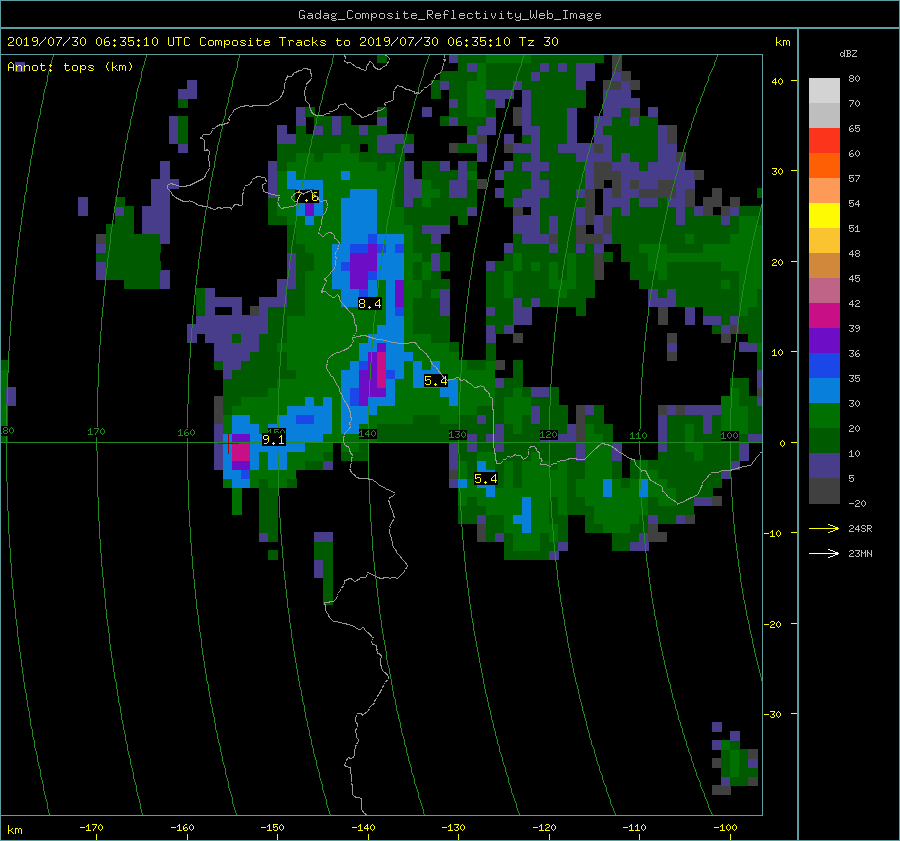Click the 100 range ring label
Viewport: 900px width, 841px height.
point(730,435)
